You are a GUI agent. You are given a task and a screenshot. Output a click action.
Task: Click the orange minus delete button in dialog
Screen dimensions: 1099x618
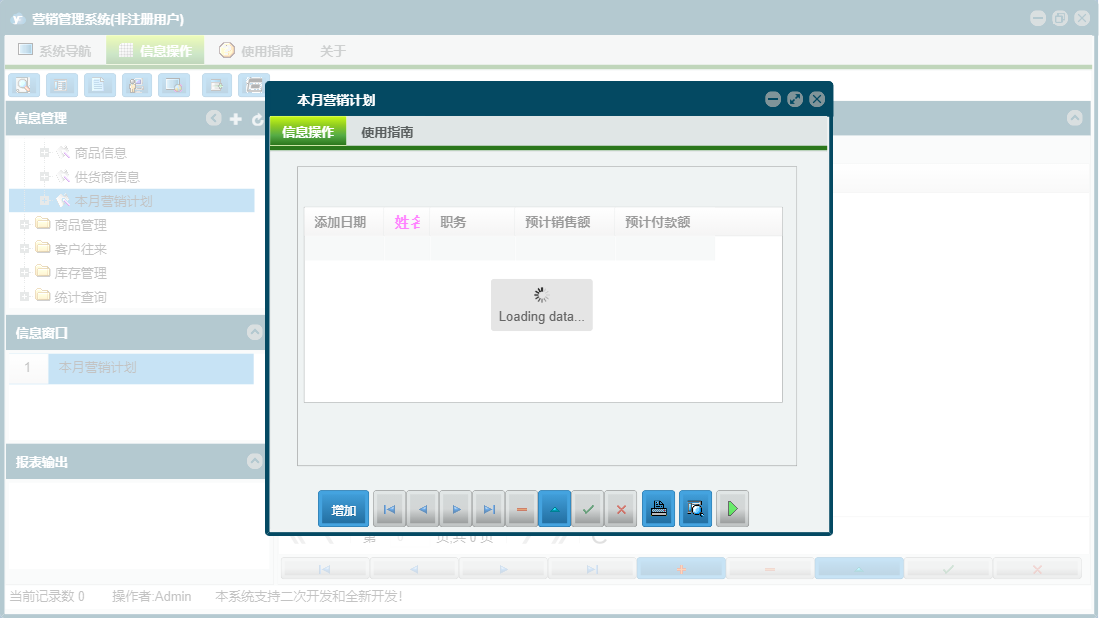pyautogui.click(x=521, y=509)
